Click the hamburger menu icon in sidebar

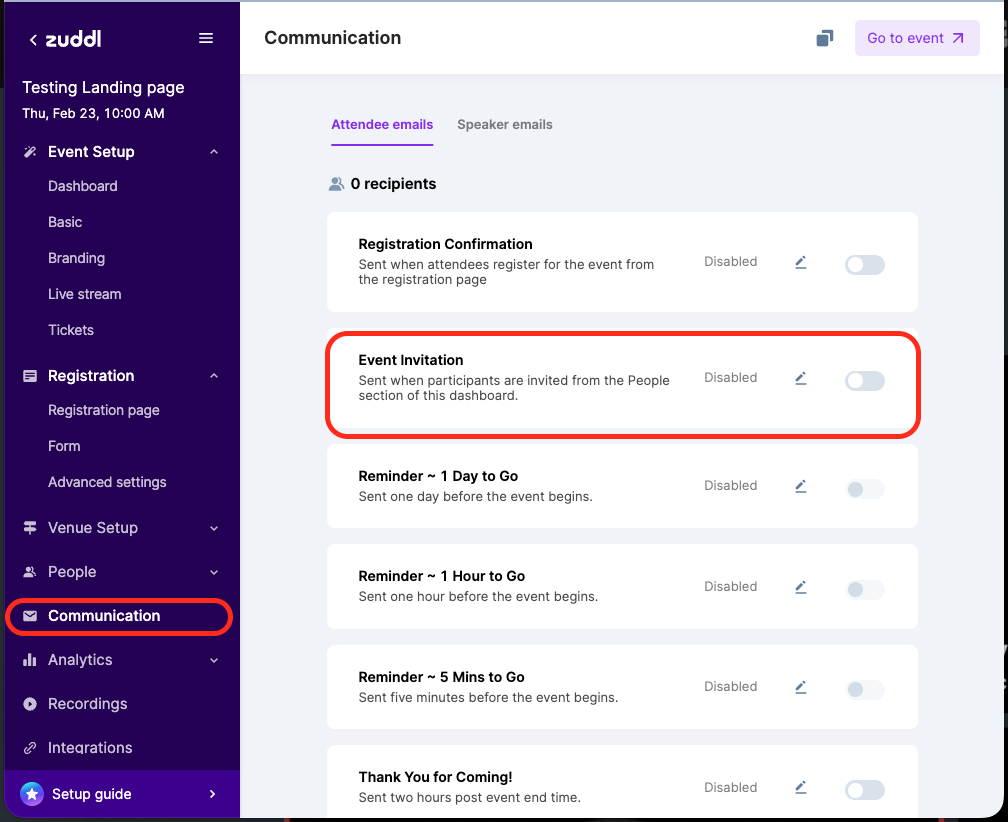point(206,39)
